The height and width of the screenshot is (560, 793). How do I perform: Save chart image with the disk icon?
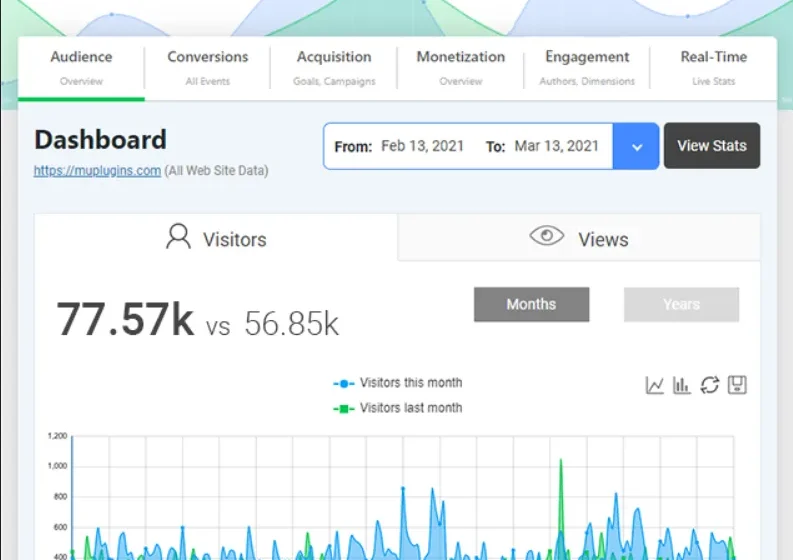(x=737, y=385)
